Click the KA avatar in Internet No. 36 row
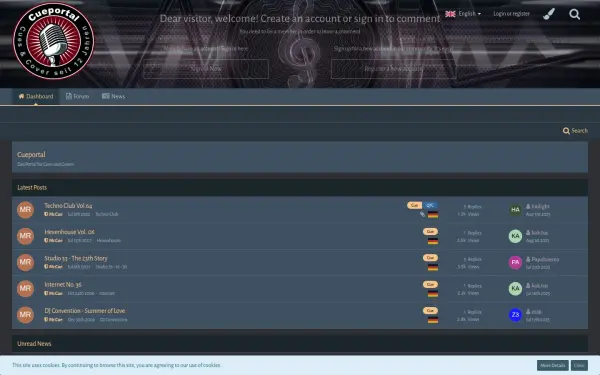 click(x=515, y=289)
